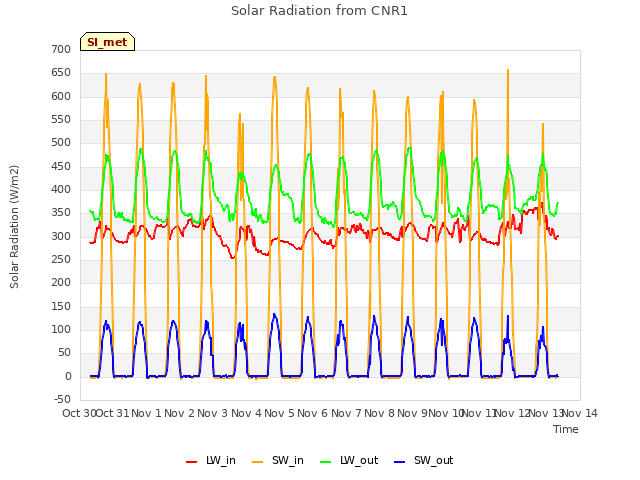The height and width of the screenshot is (480, 640).
Task: Click the 200 y-axis tick label
Action: coord(61,282)
